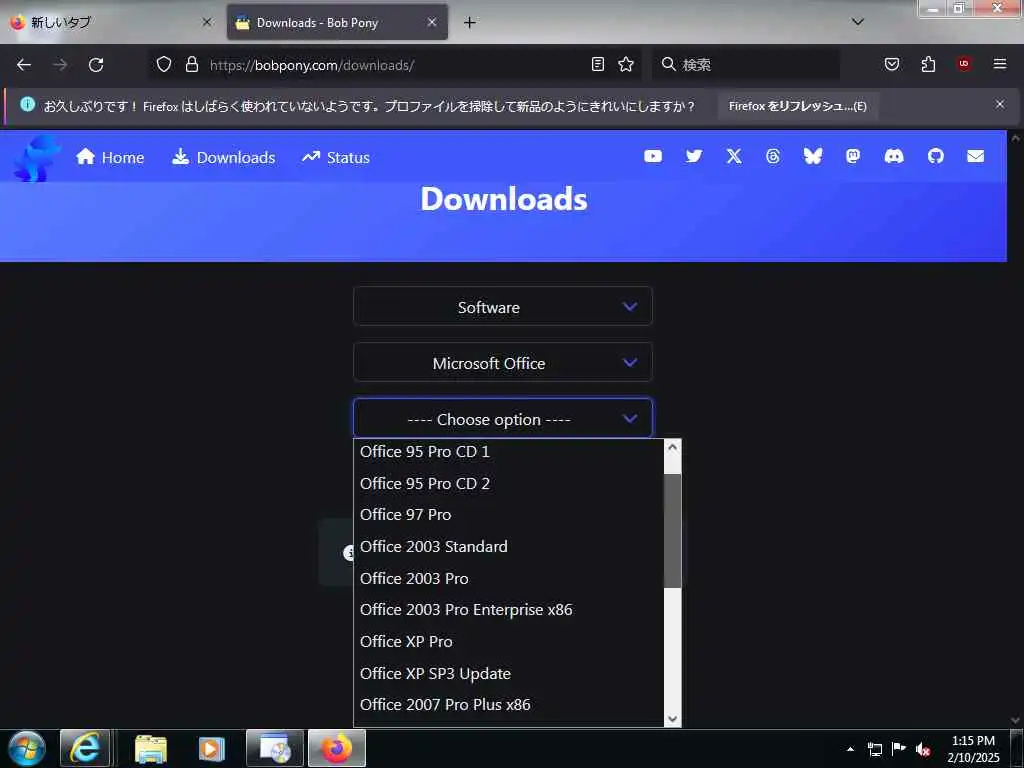The width and height of the screenshot is (1024, 768).
Task: Open the GitHub icon link
Action: pos(936,156)
